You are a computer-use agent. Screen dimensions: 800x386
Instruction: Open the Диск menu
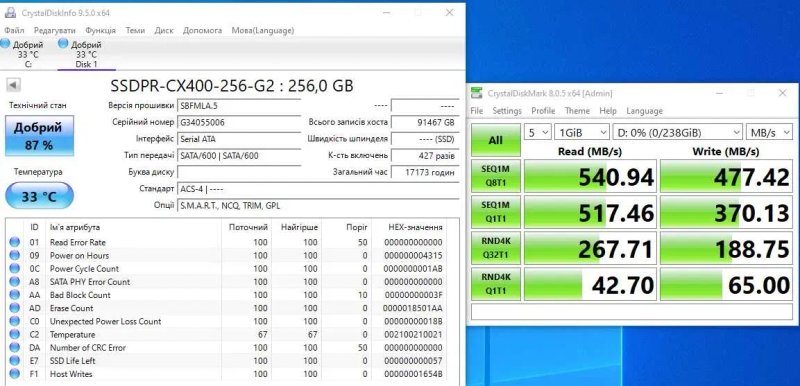[164, 31]
